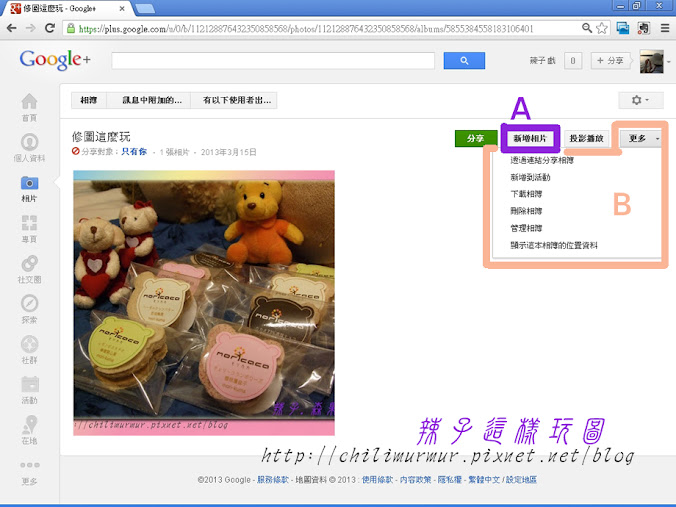Click dropdown arrow beside profile avatar
This screenshot has height=507, width=676.
pyautogui.click(x=669, y=62)
